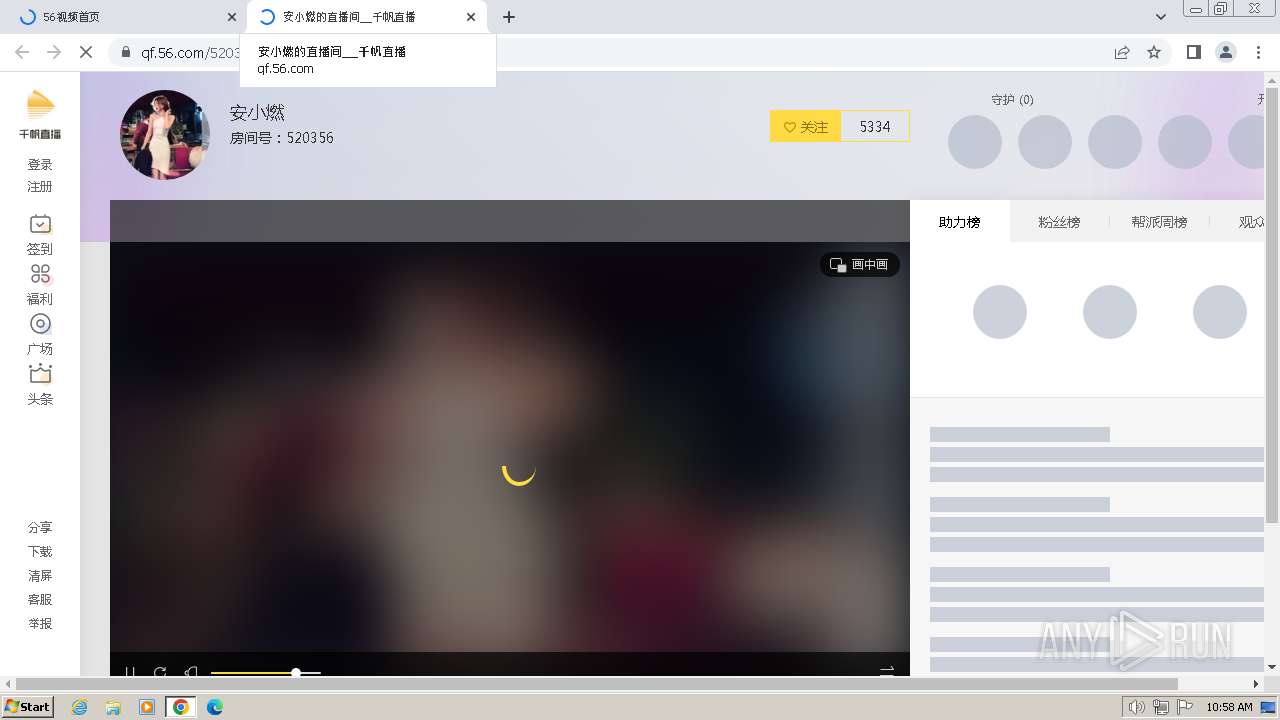Click 下载 download in sidebar
Screen dimensions: 1280x720
(40, 551)
